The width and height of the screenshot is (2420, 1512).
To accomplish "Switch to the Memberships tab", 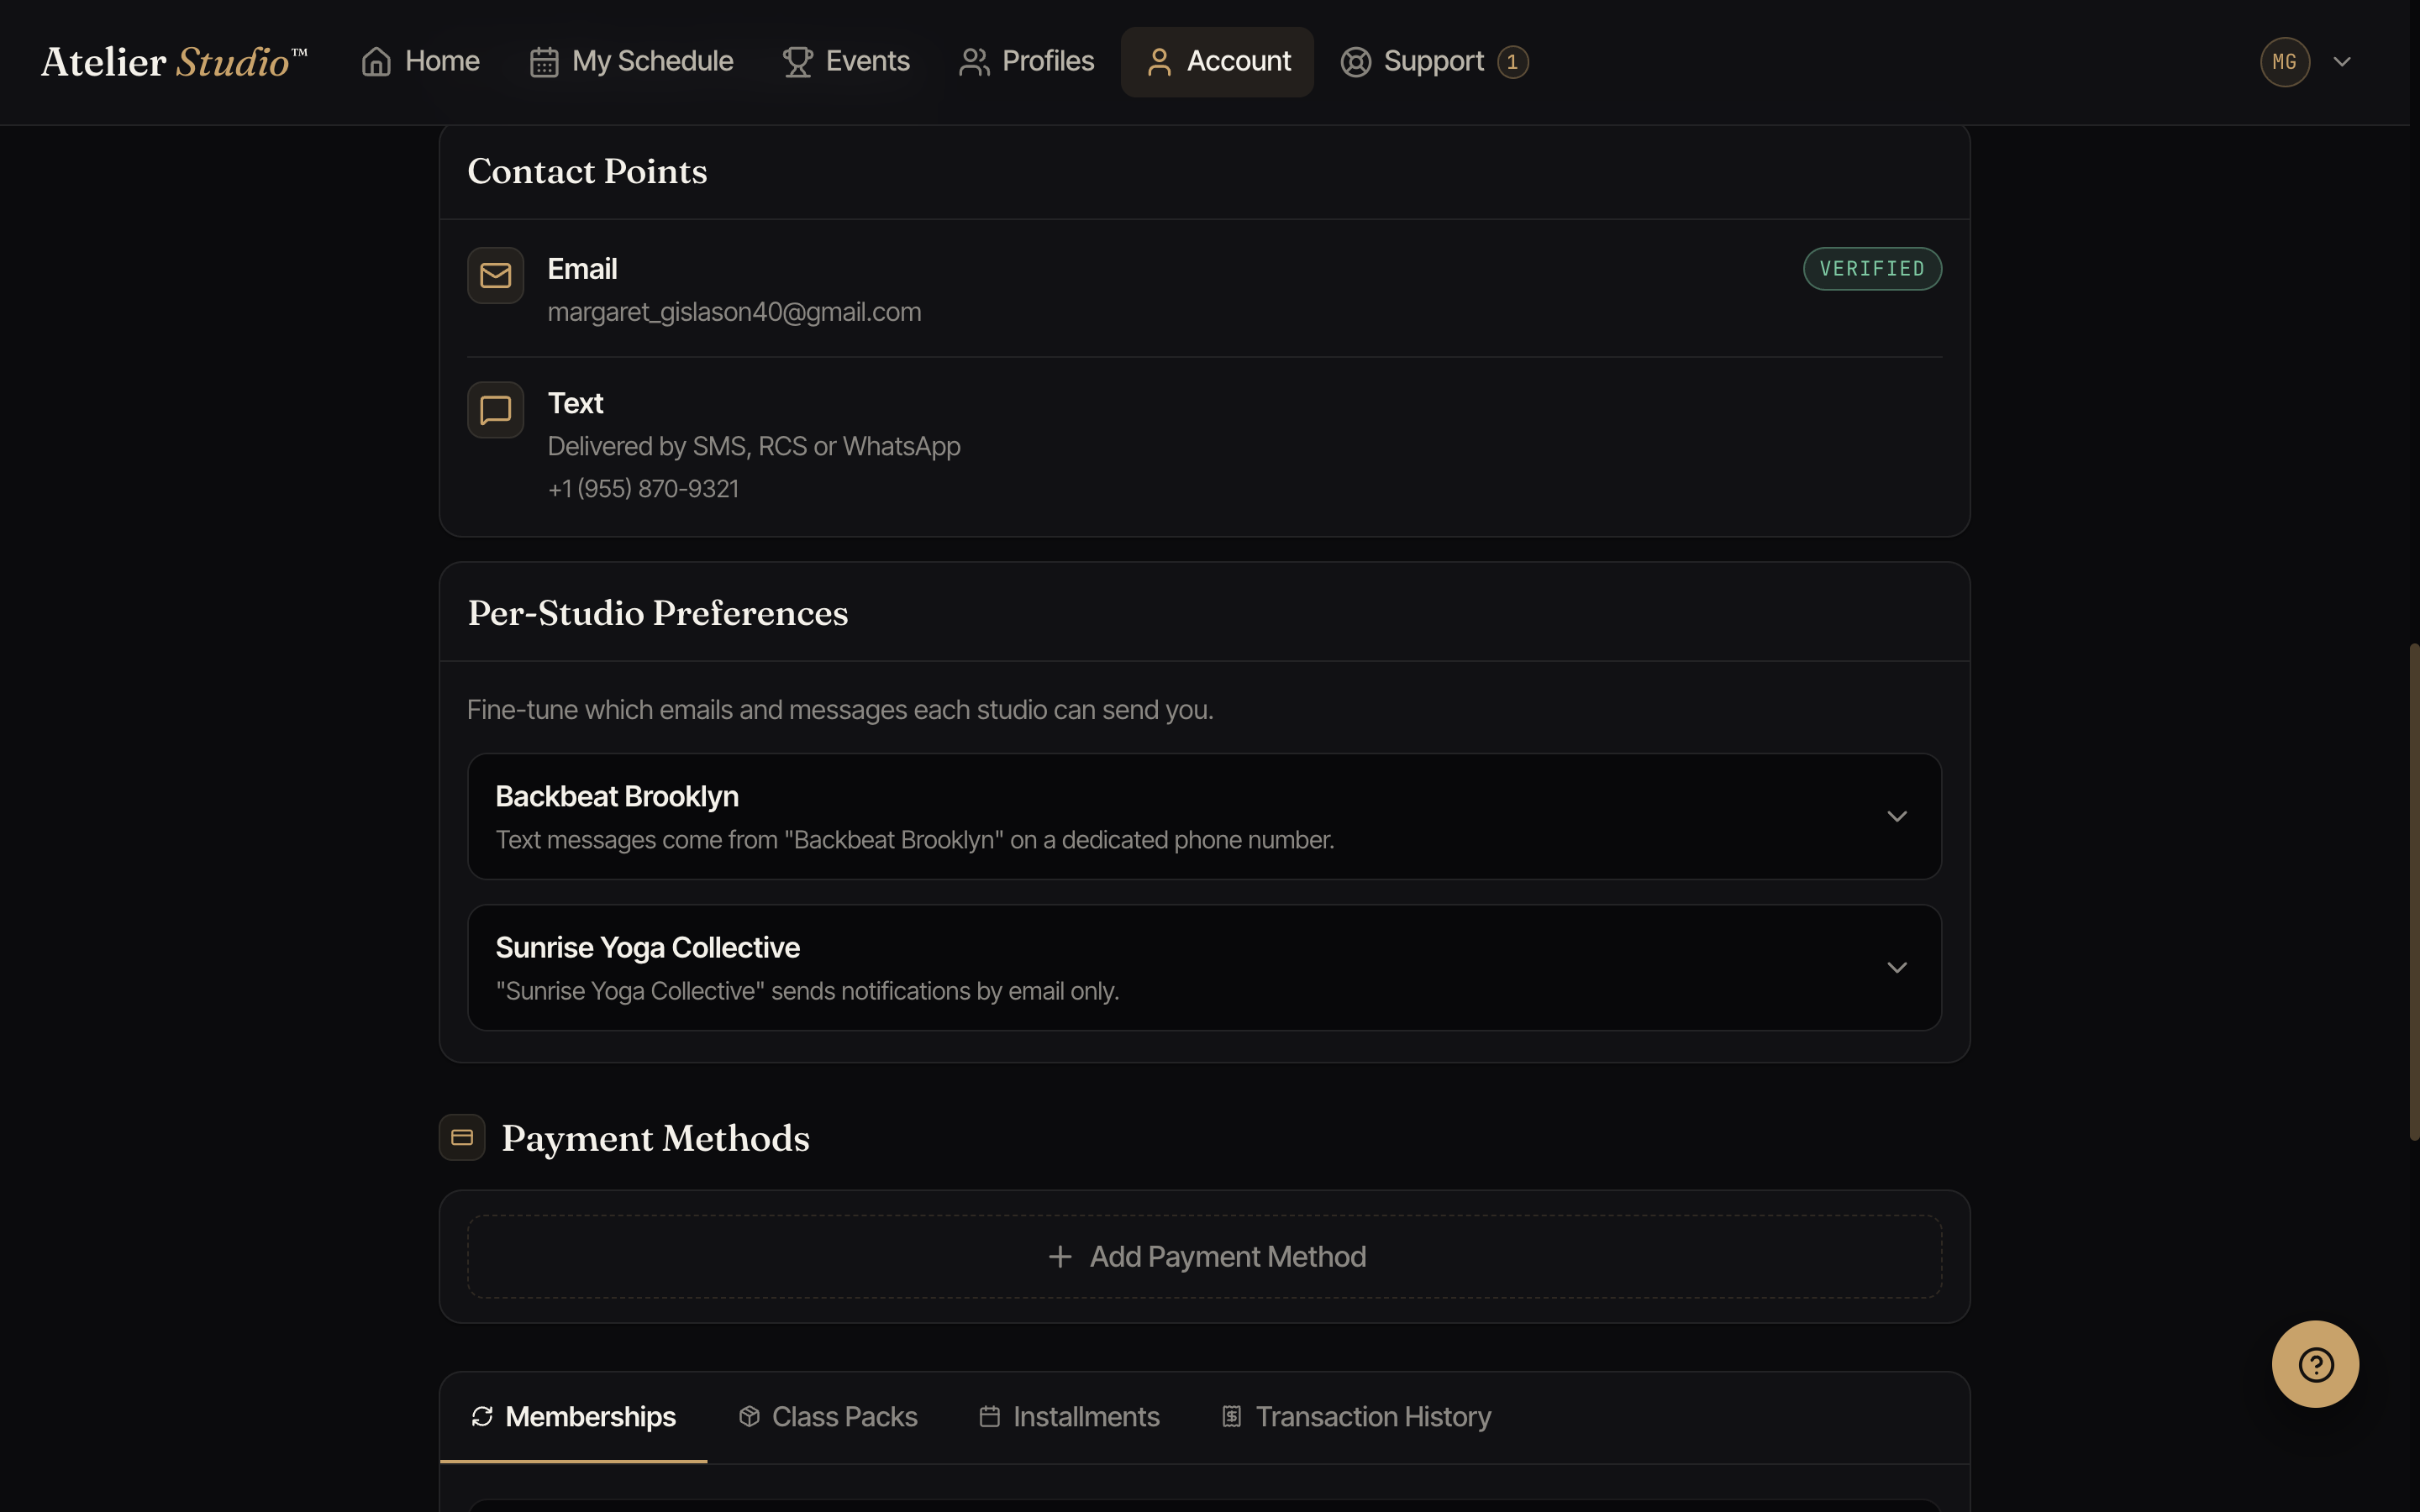I will (574, 1417).
